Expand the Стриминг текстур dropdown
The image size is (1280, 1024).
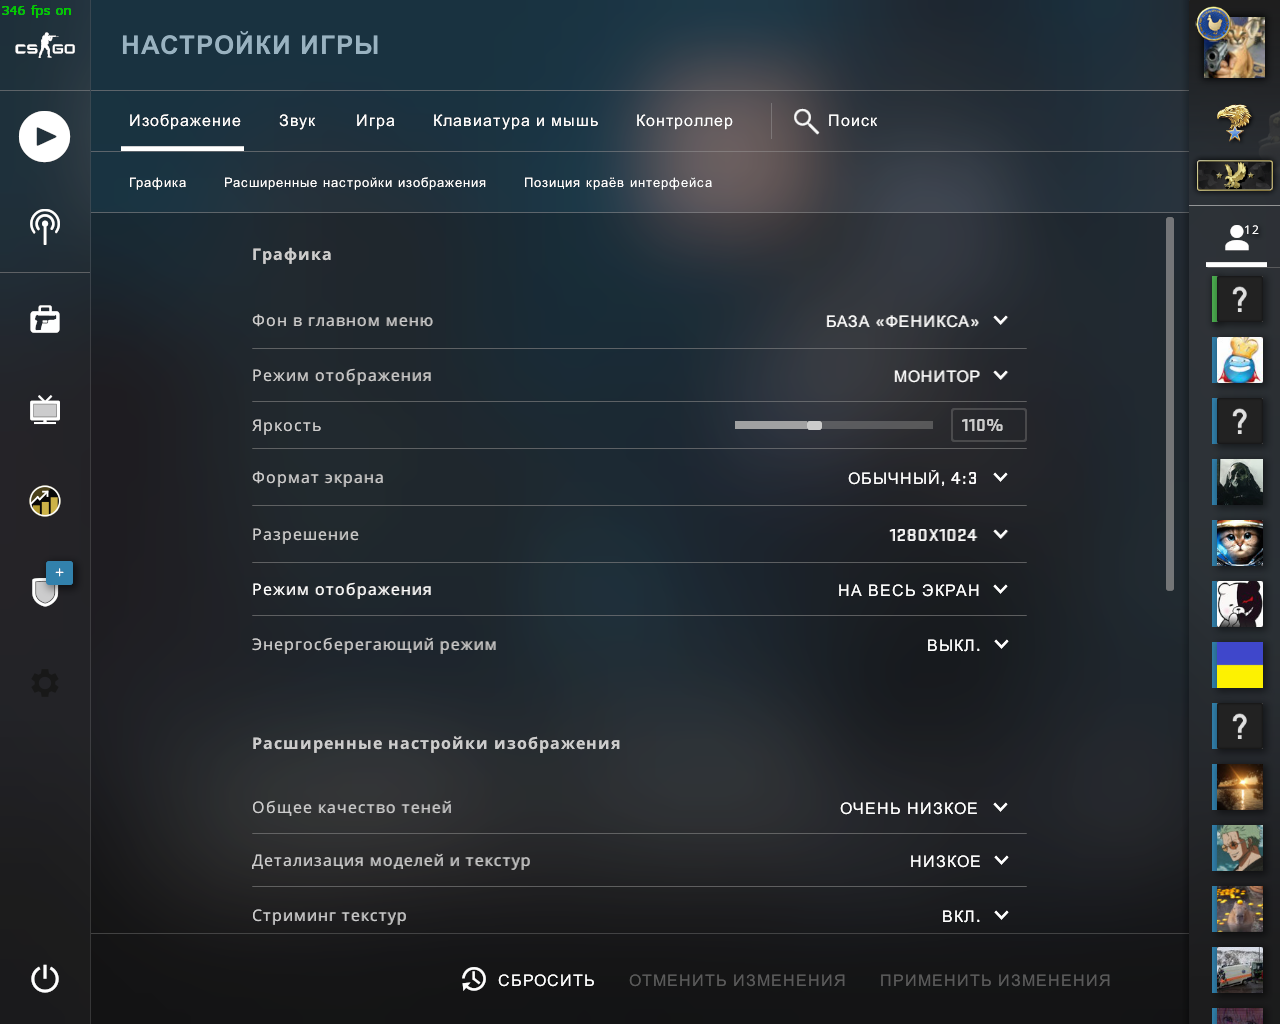975,916
